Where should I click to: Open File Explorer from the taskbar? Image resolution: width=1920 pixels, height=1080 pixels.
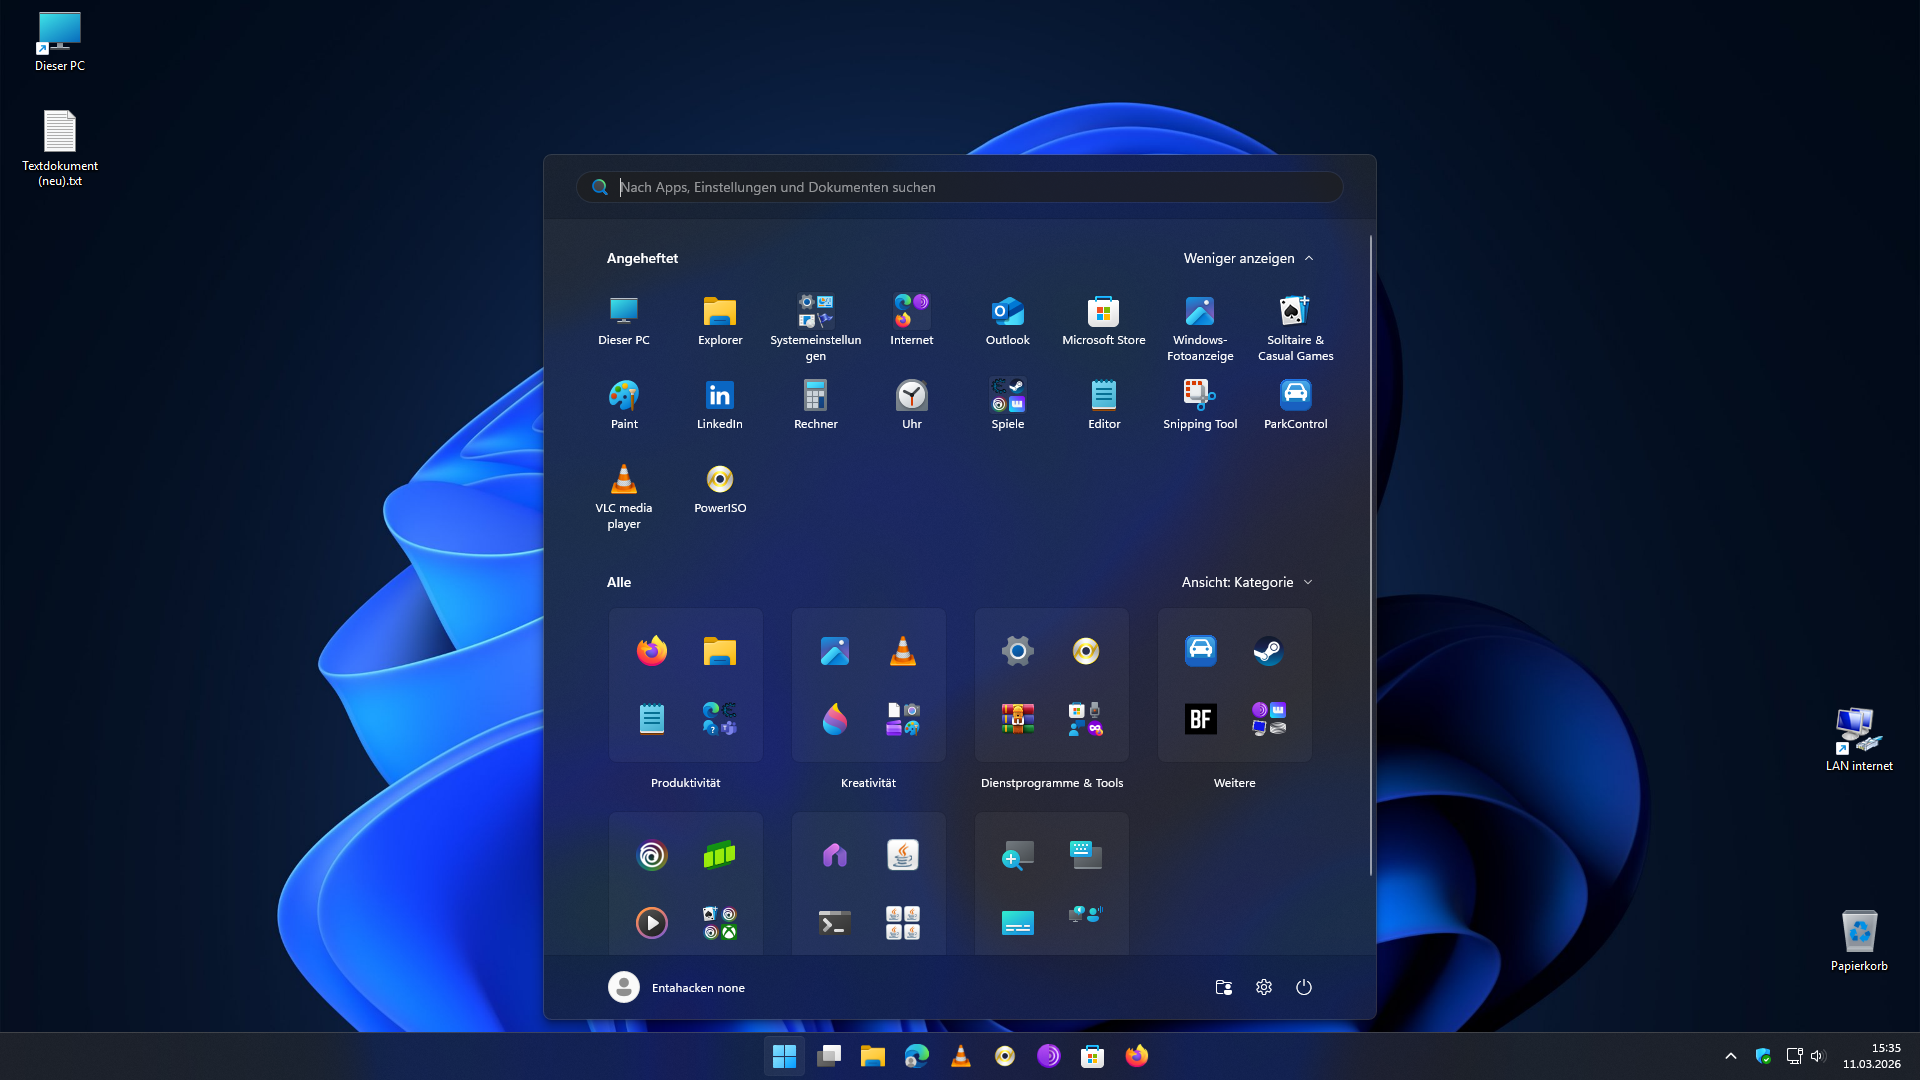coord(873,1056)
